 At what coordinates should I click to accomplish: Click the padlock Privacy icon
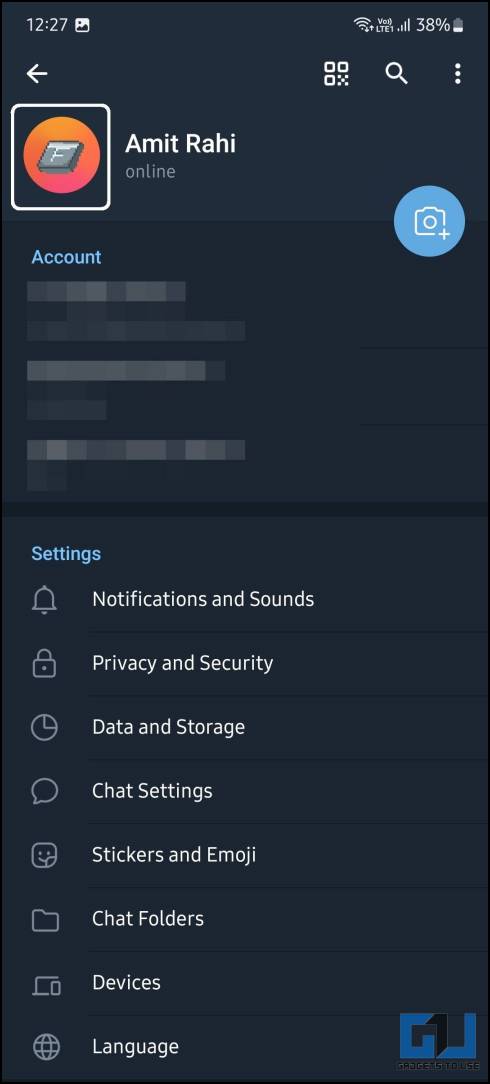(45, 663)
